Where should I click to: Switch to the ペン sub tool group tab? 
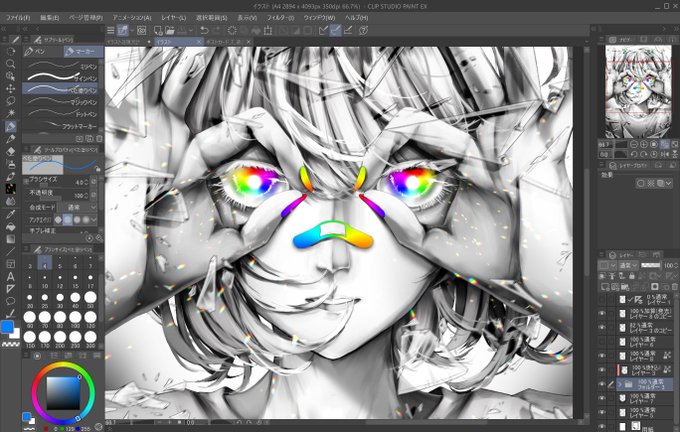42,52
